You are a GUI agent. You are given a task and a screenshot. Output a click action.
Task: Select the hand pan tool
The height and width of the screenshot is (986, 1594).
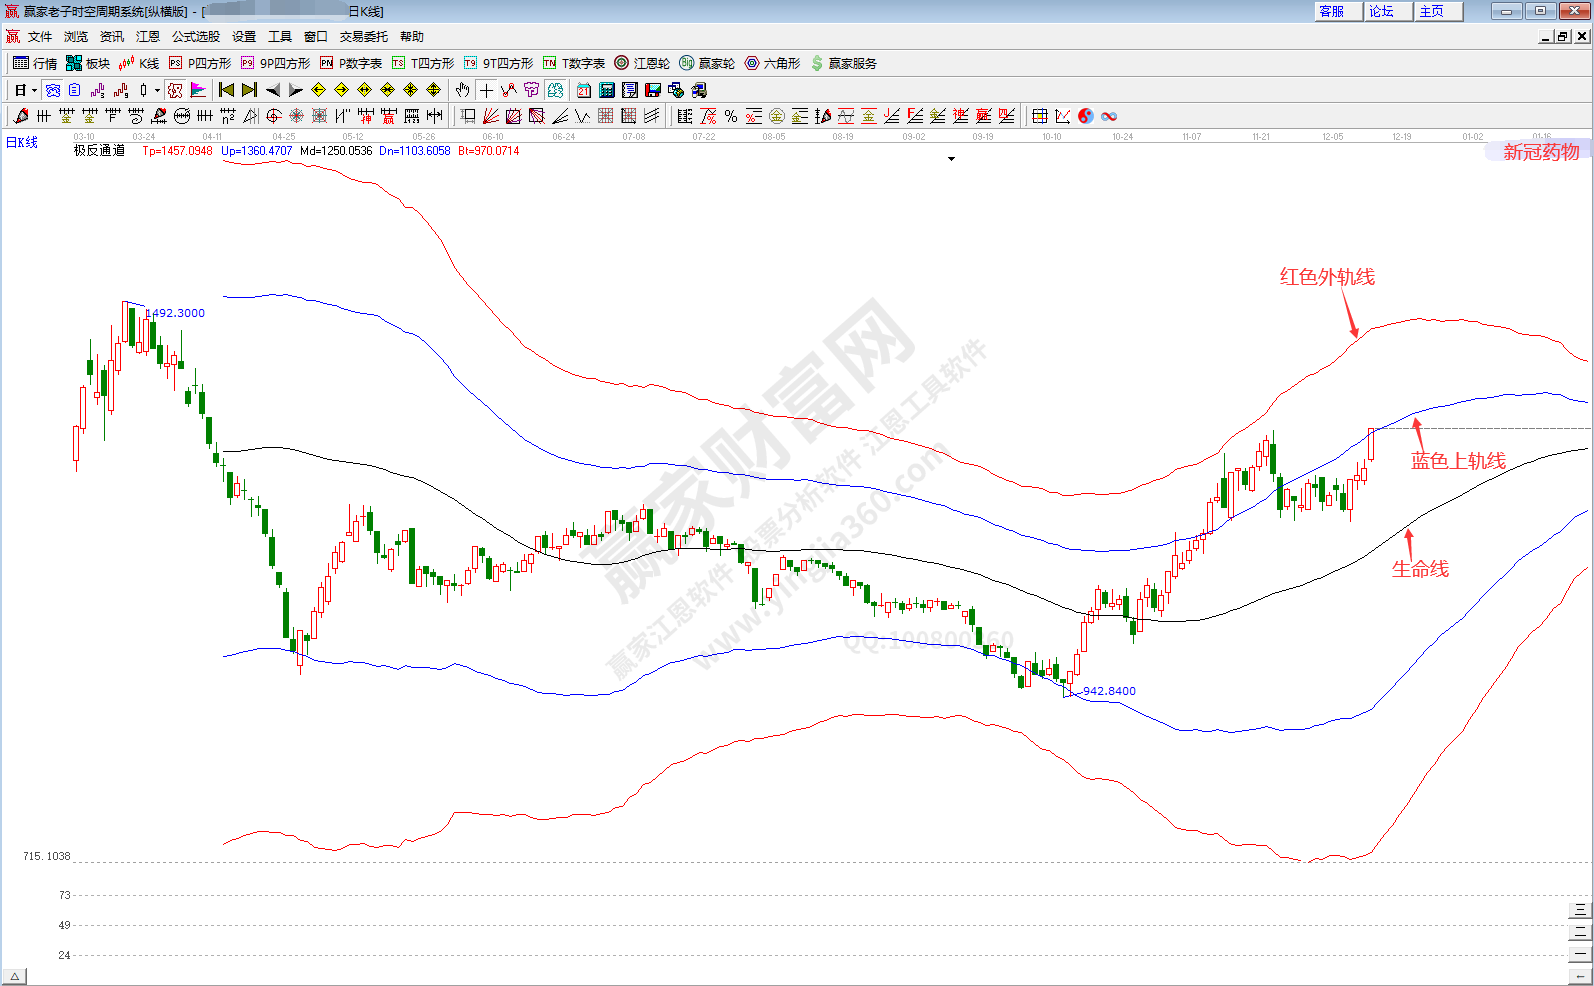click(x=462, y=90)
